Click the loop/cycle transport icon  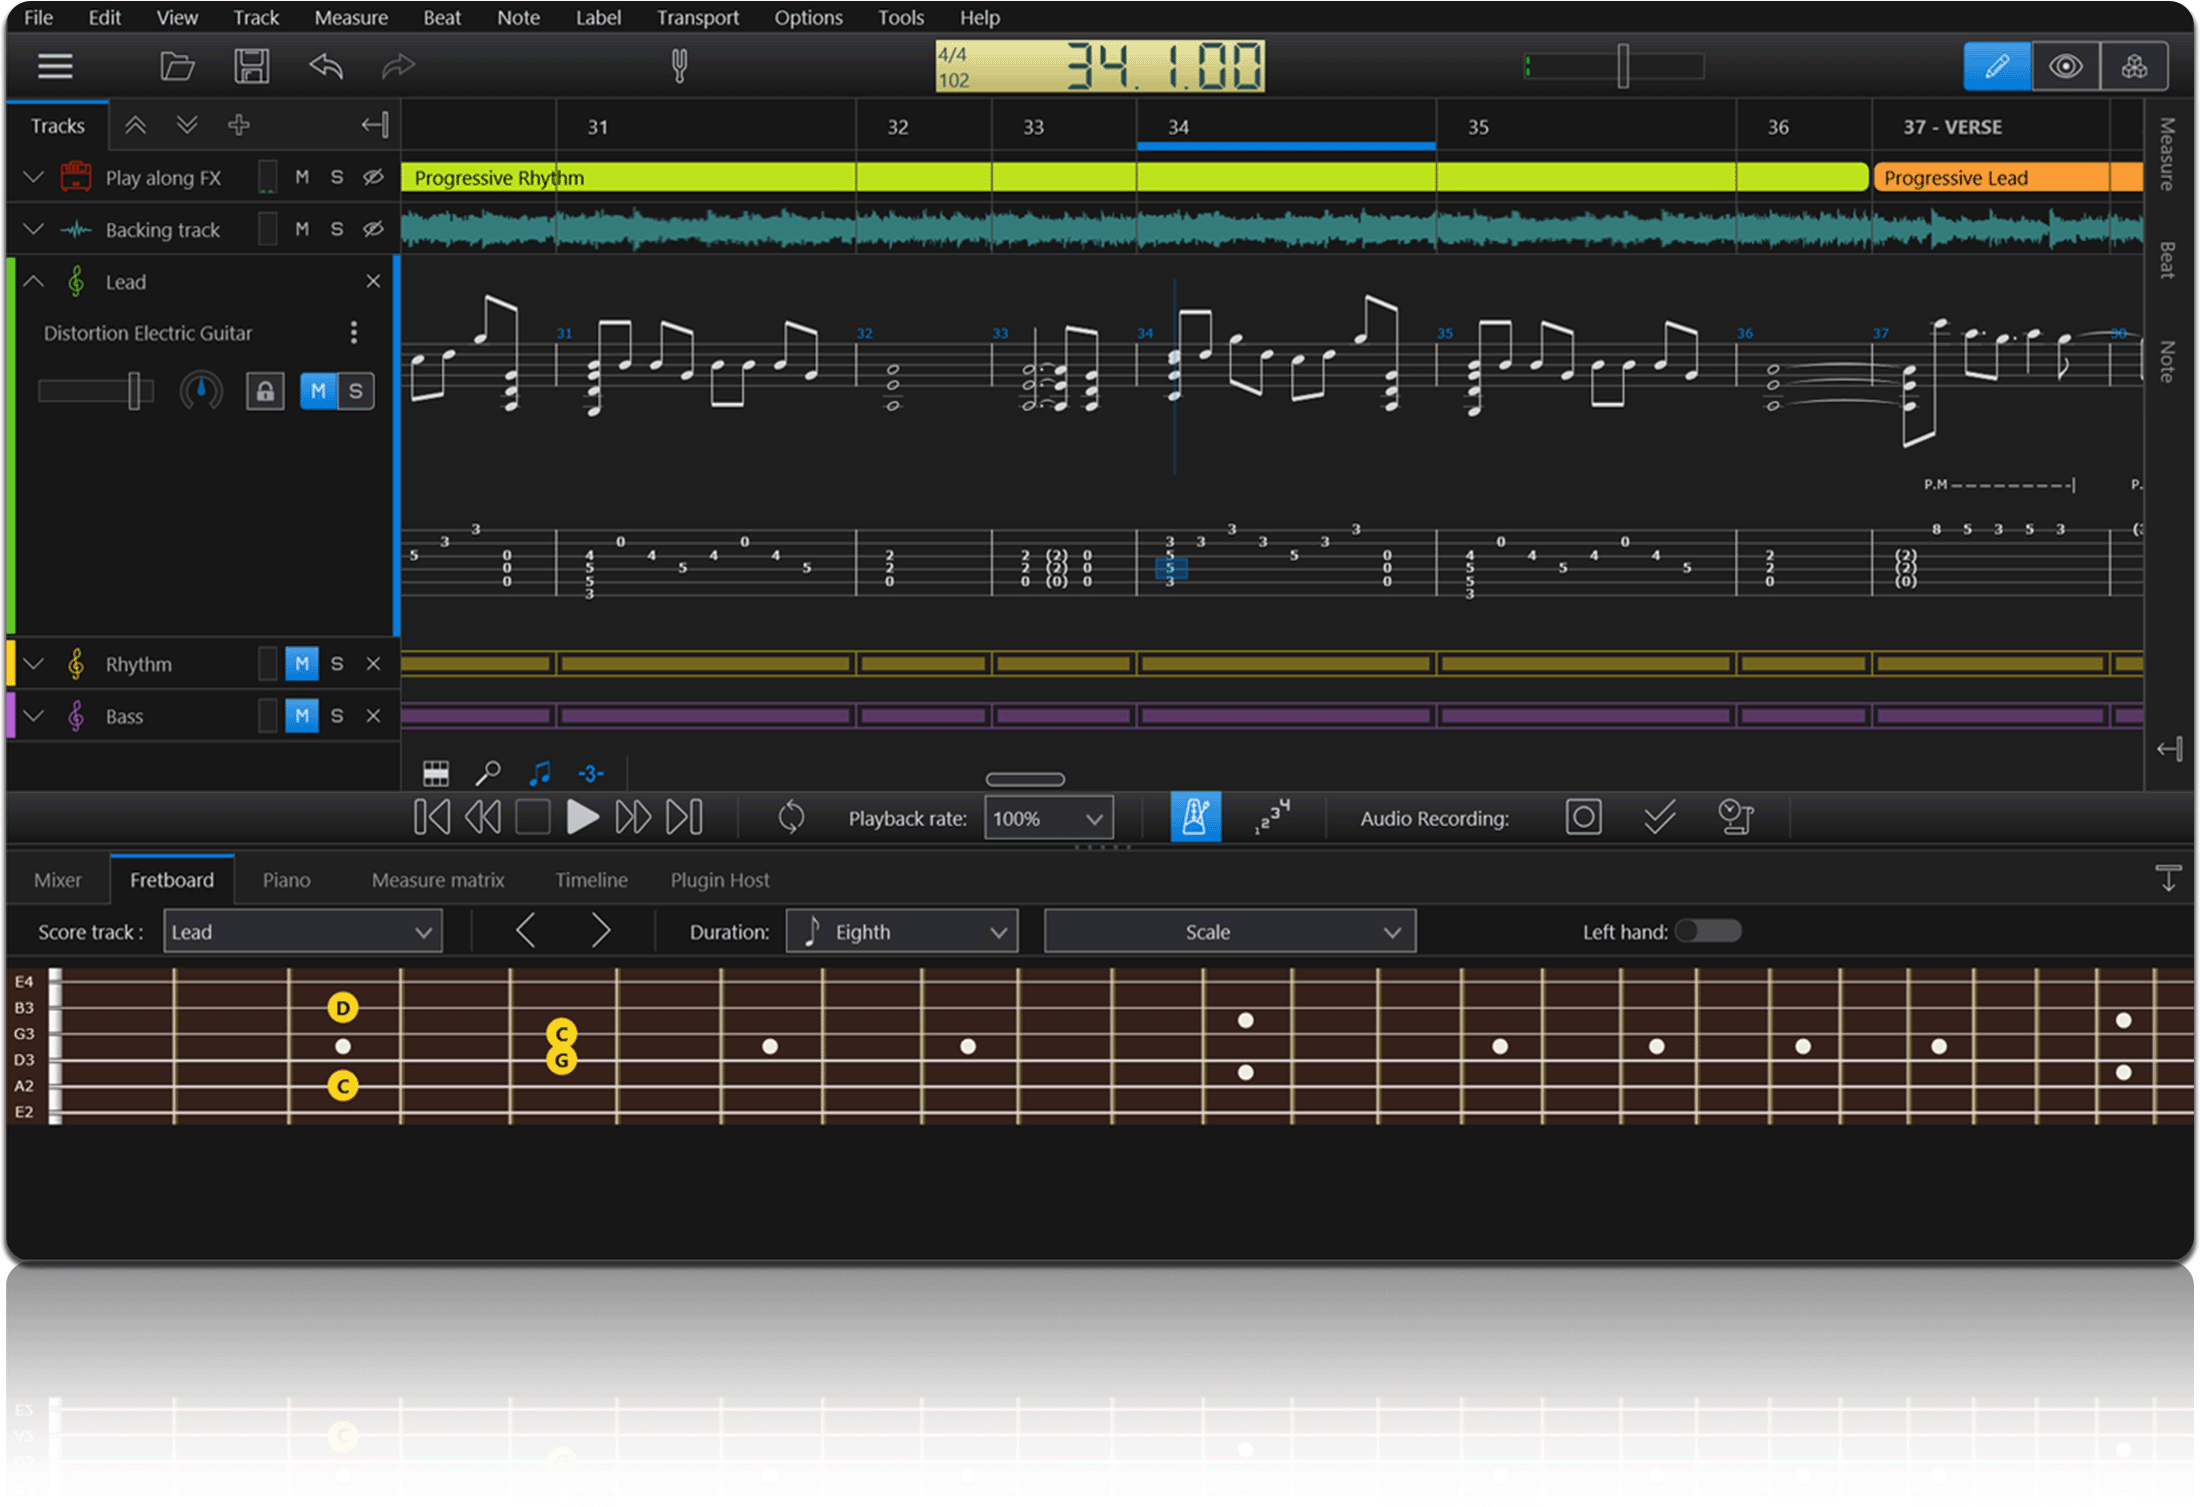786,816
